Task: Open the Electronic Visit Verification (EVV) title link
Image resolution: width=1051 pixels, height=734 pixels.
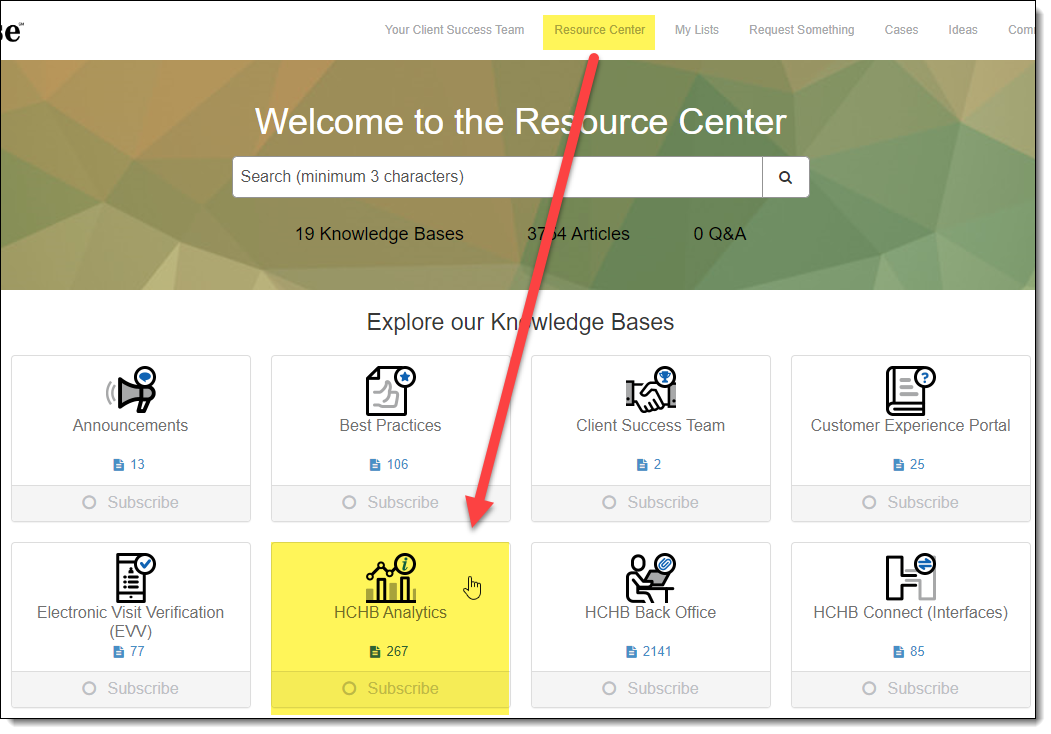Action: pyautogui.click(x=131, y=622)
